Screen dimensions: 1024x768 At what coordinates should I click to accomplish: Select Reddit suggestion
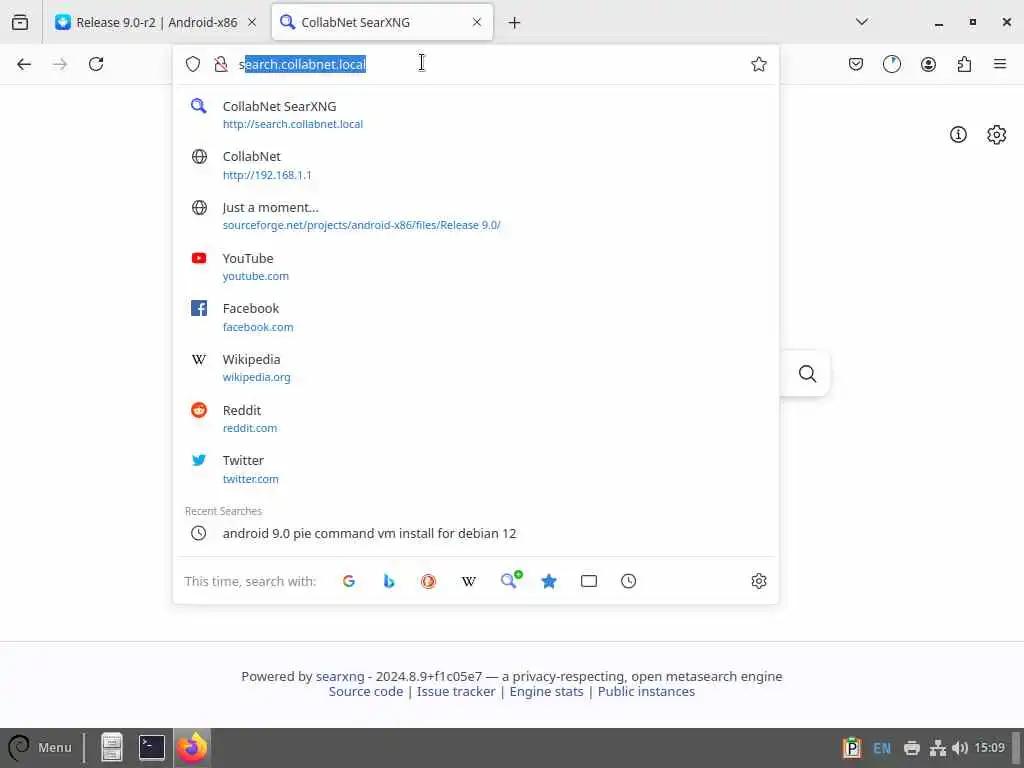click(475, 419)
